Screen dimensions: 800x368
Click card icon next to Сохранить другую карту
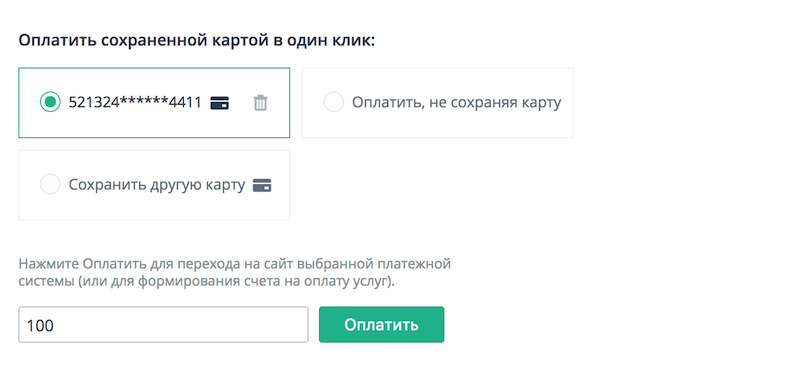pos(262,185)
